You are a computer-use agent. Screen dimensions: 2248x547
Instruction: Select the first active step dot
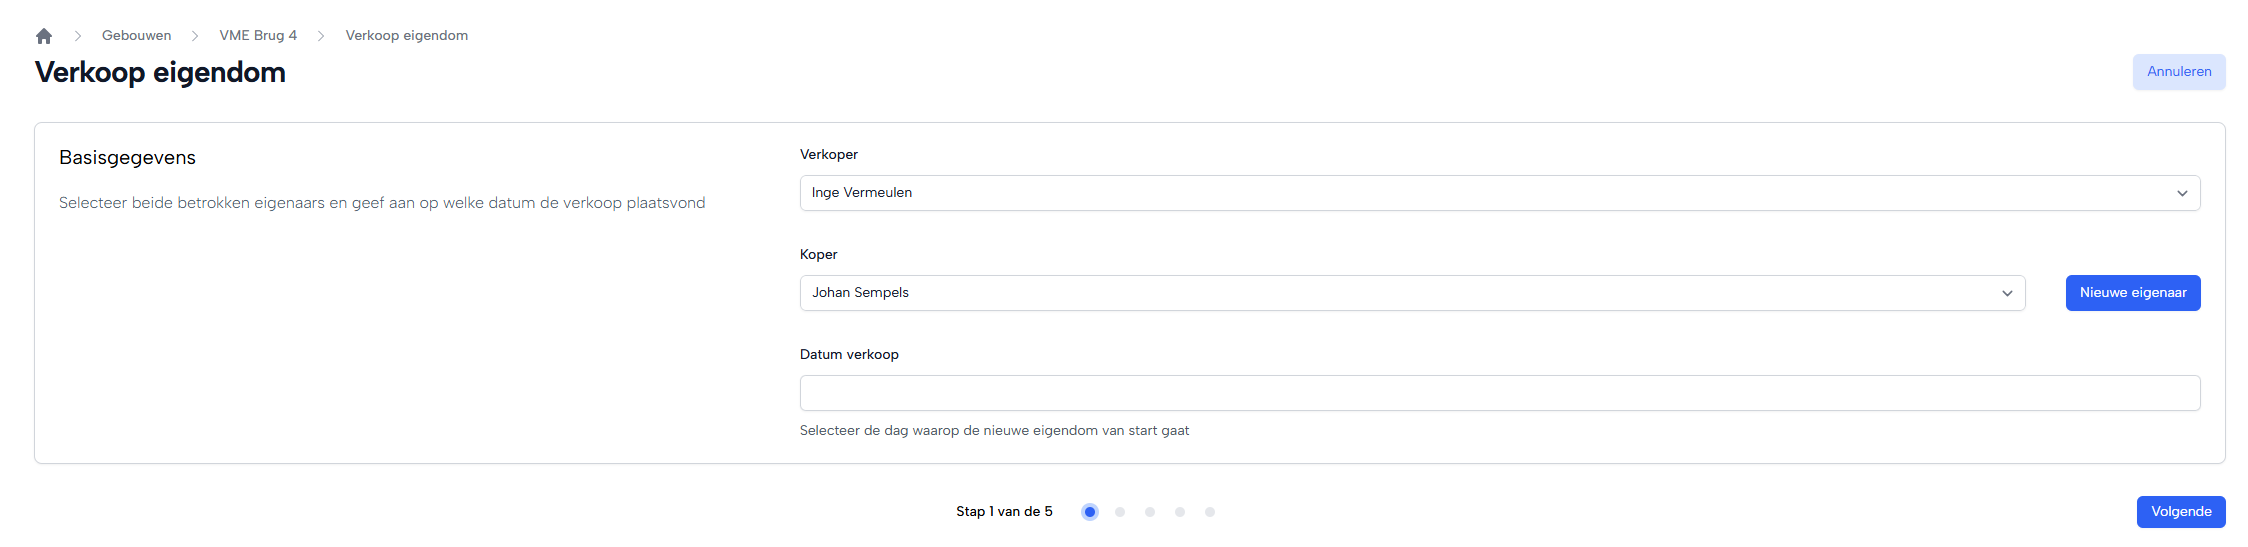[1090, 512]
